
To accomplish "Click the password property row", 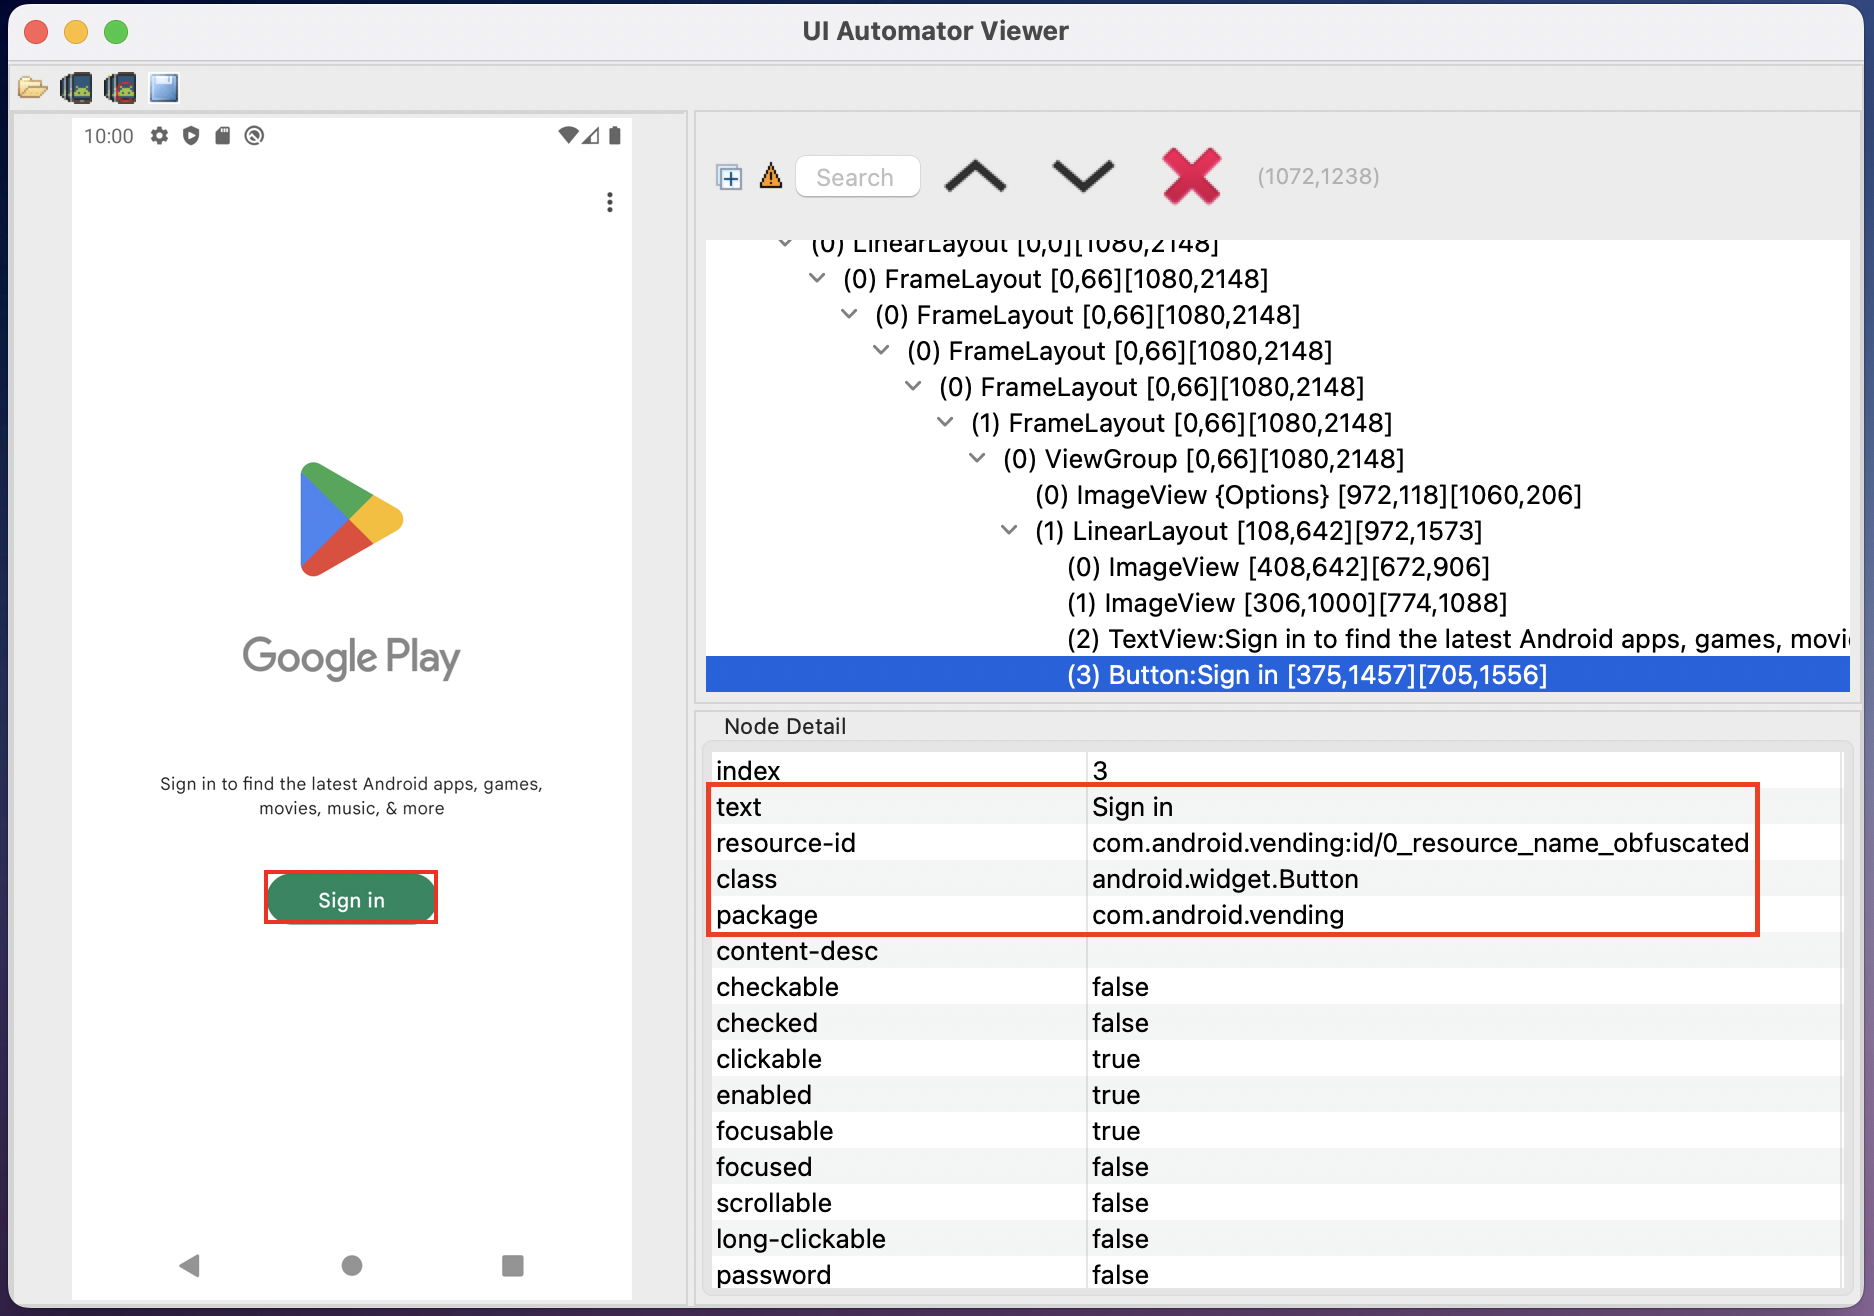I will [x=1276, y=1275].
